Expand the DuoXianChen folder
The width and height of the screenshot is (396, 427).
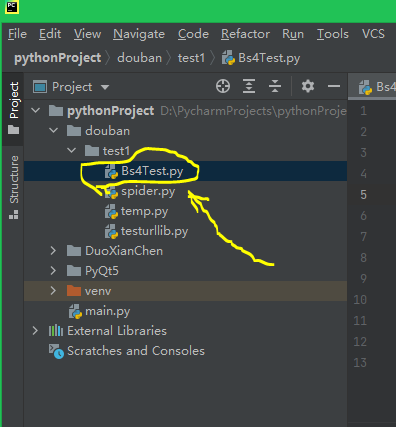tap(53, 251)
